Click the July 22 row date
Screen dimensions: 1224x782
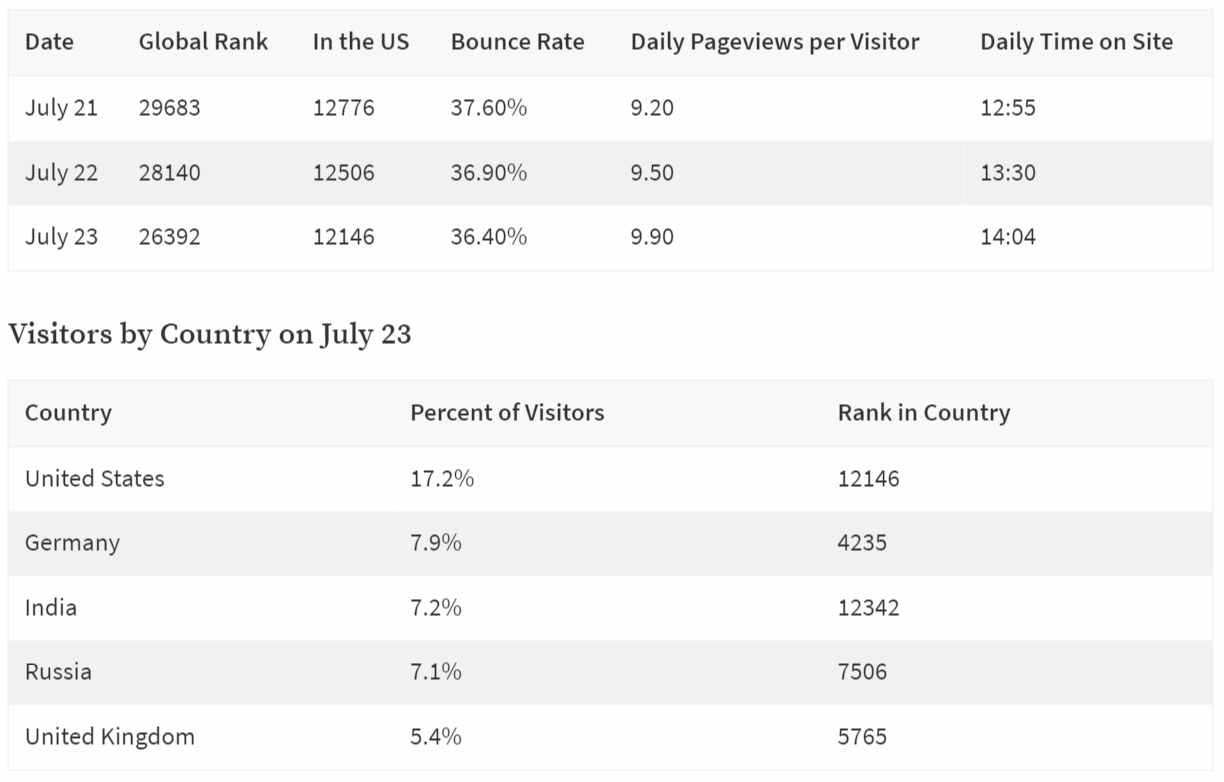61,173
